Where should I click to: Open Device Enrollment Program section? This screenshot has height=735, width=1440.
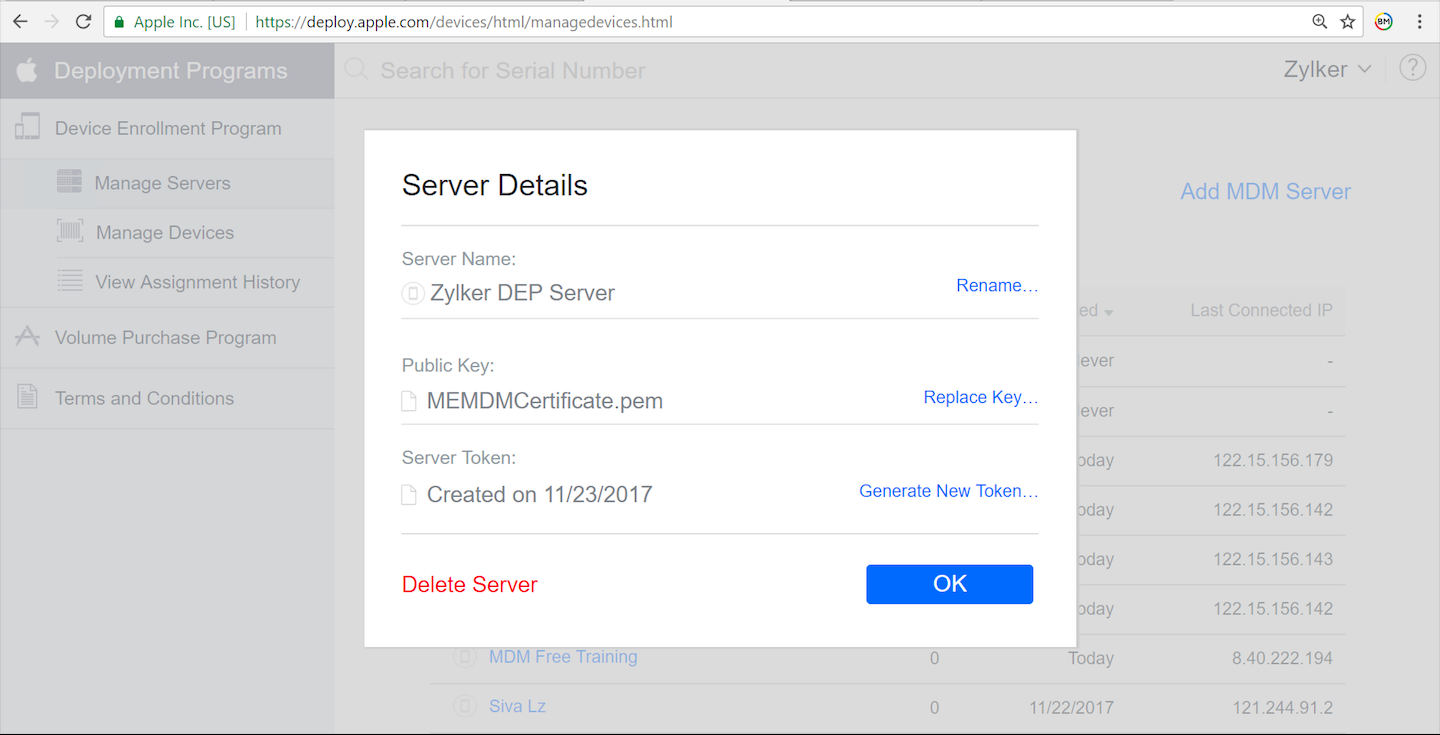[x=168, y=128]
